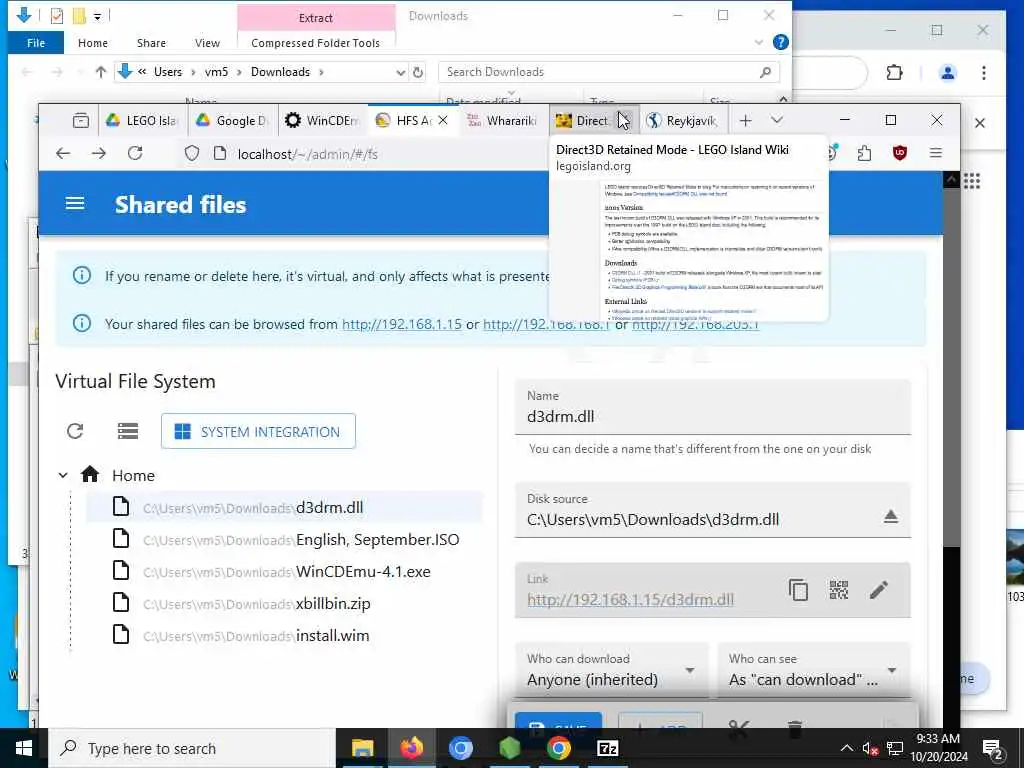Select English, September.ISO in the tree

click(284, 539)
